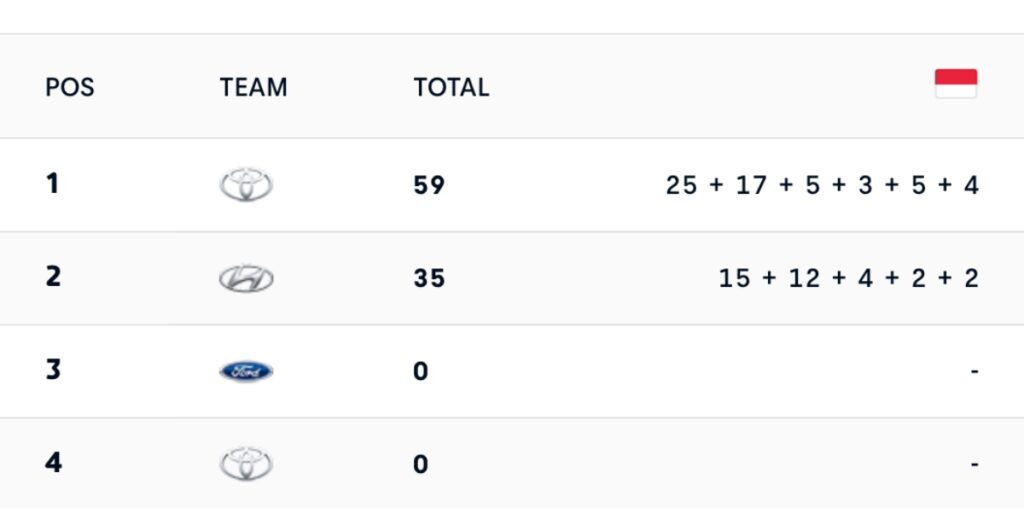The image size is (1024, 508).
Task: Click the Ford team logo
Action: [246, 372]
